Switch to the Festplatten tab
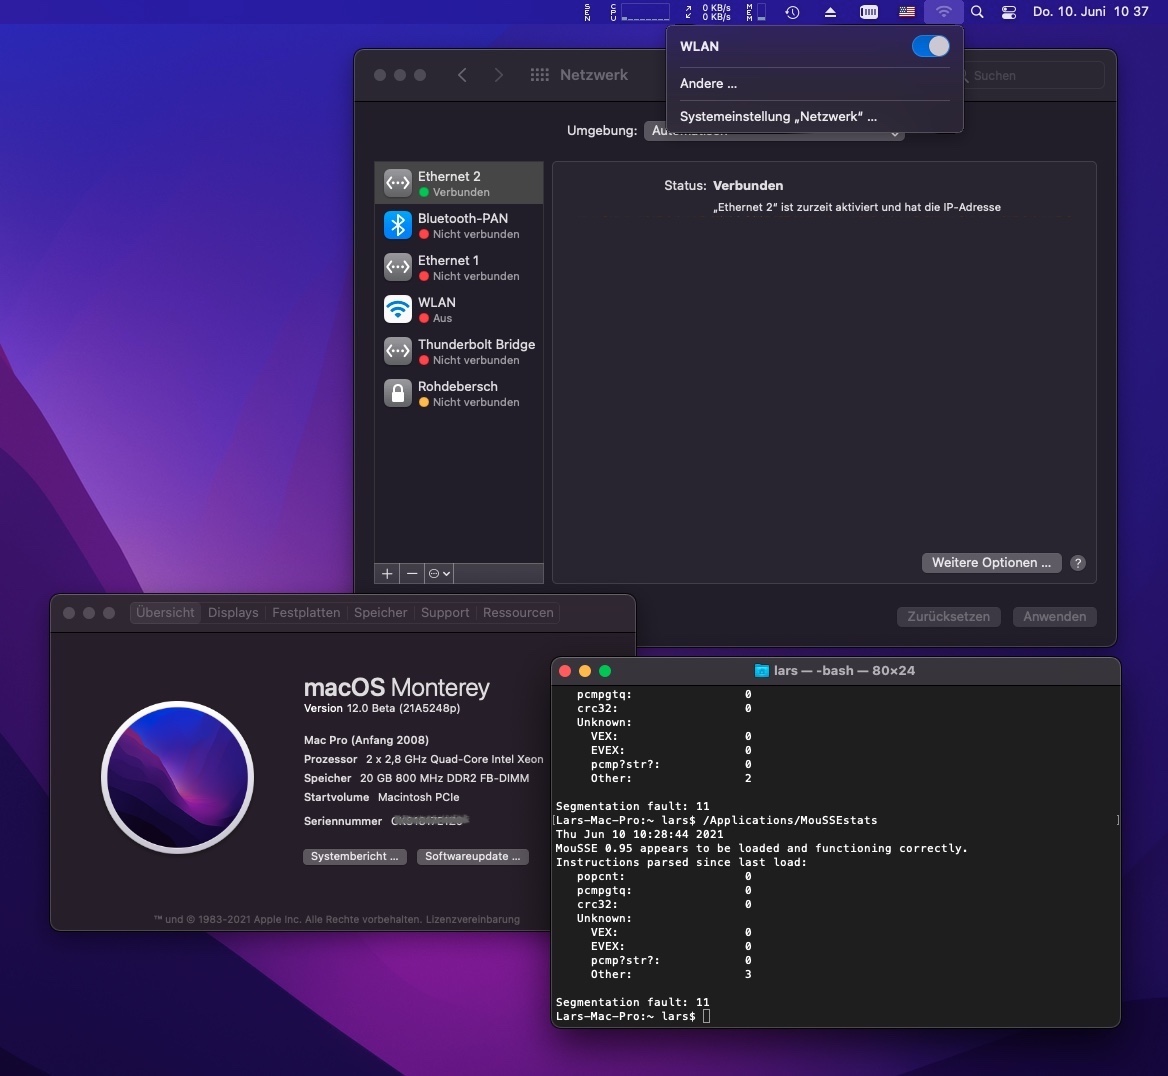The height and width of the screenshot is (1076, 1168). (x=306, y=613)
